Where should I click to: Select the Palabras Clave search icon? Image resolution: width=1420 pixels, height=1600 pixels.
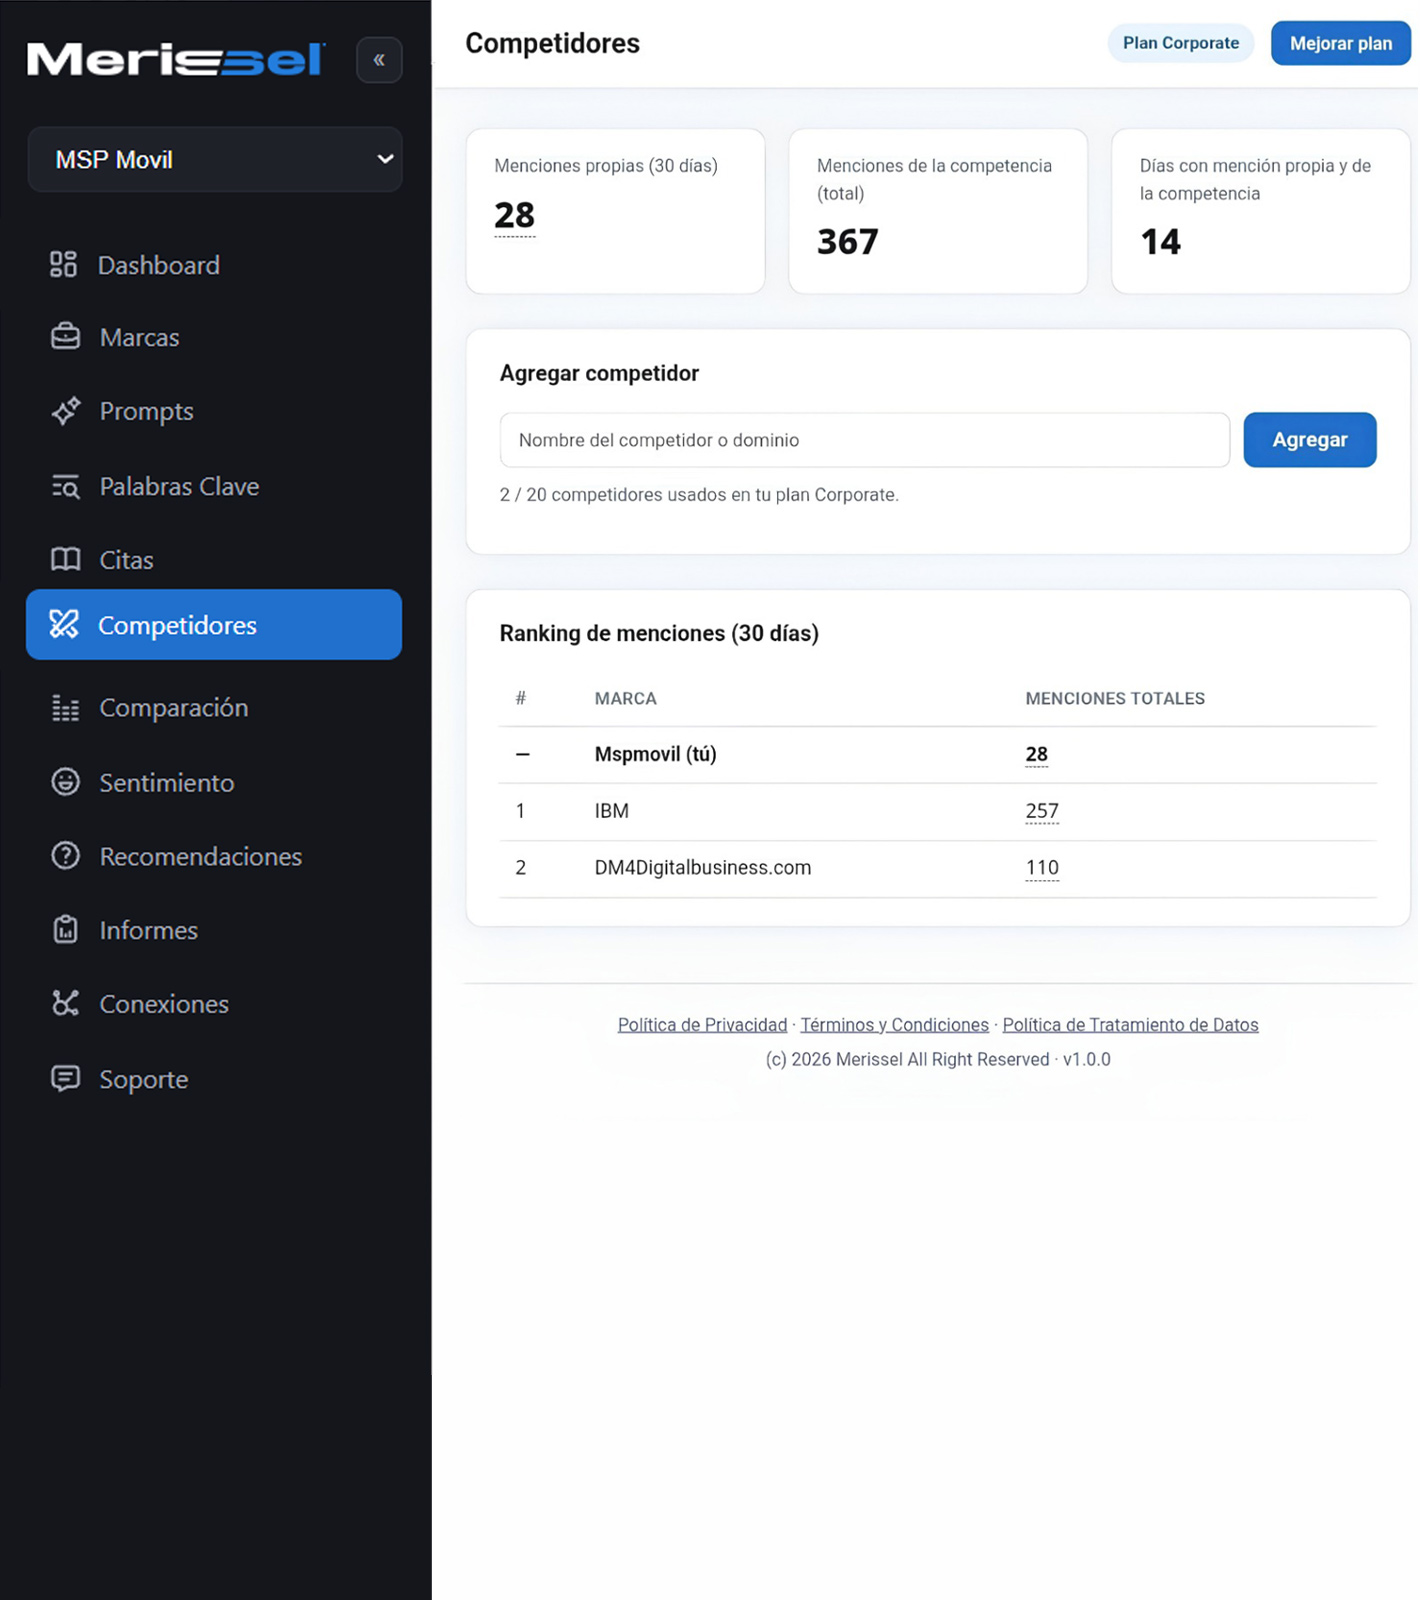tap(66, 486)
